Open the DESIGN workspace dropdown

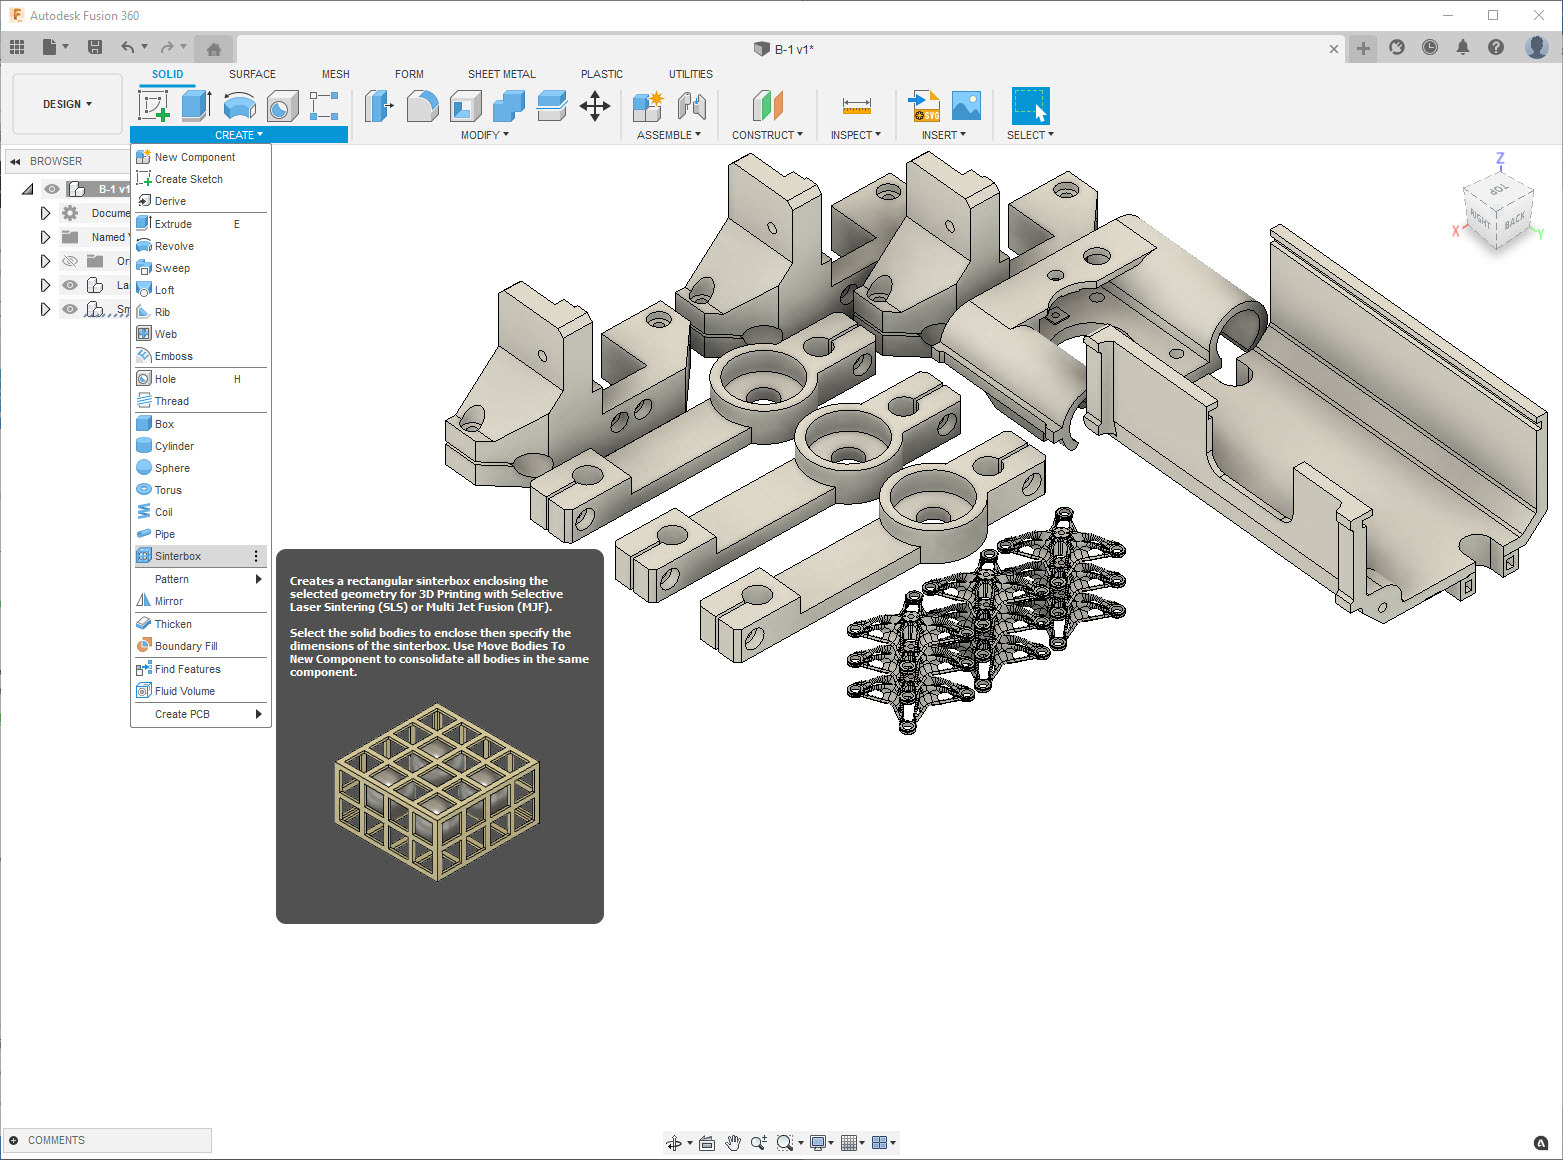(x=67, y=104)
